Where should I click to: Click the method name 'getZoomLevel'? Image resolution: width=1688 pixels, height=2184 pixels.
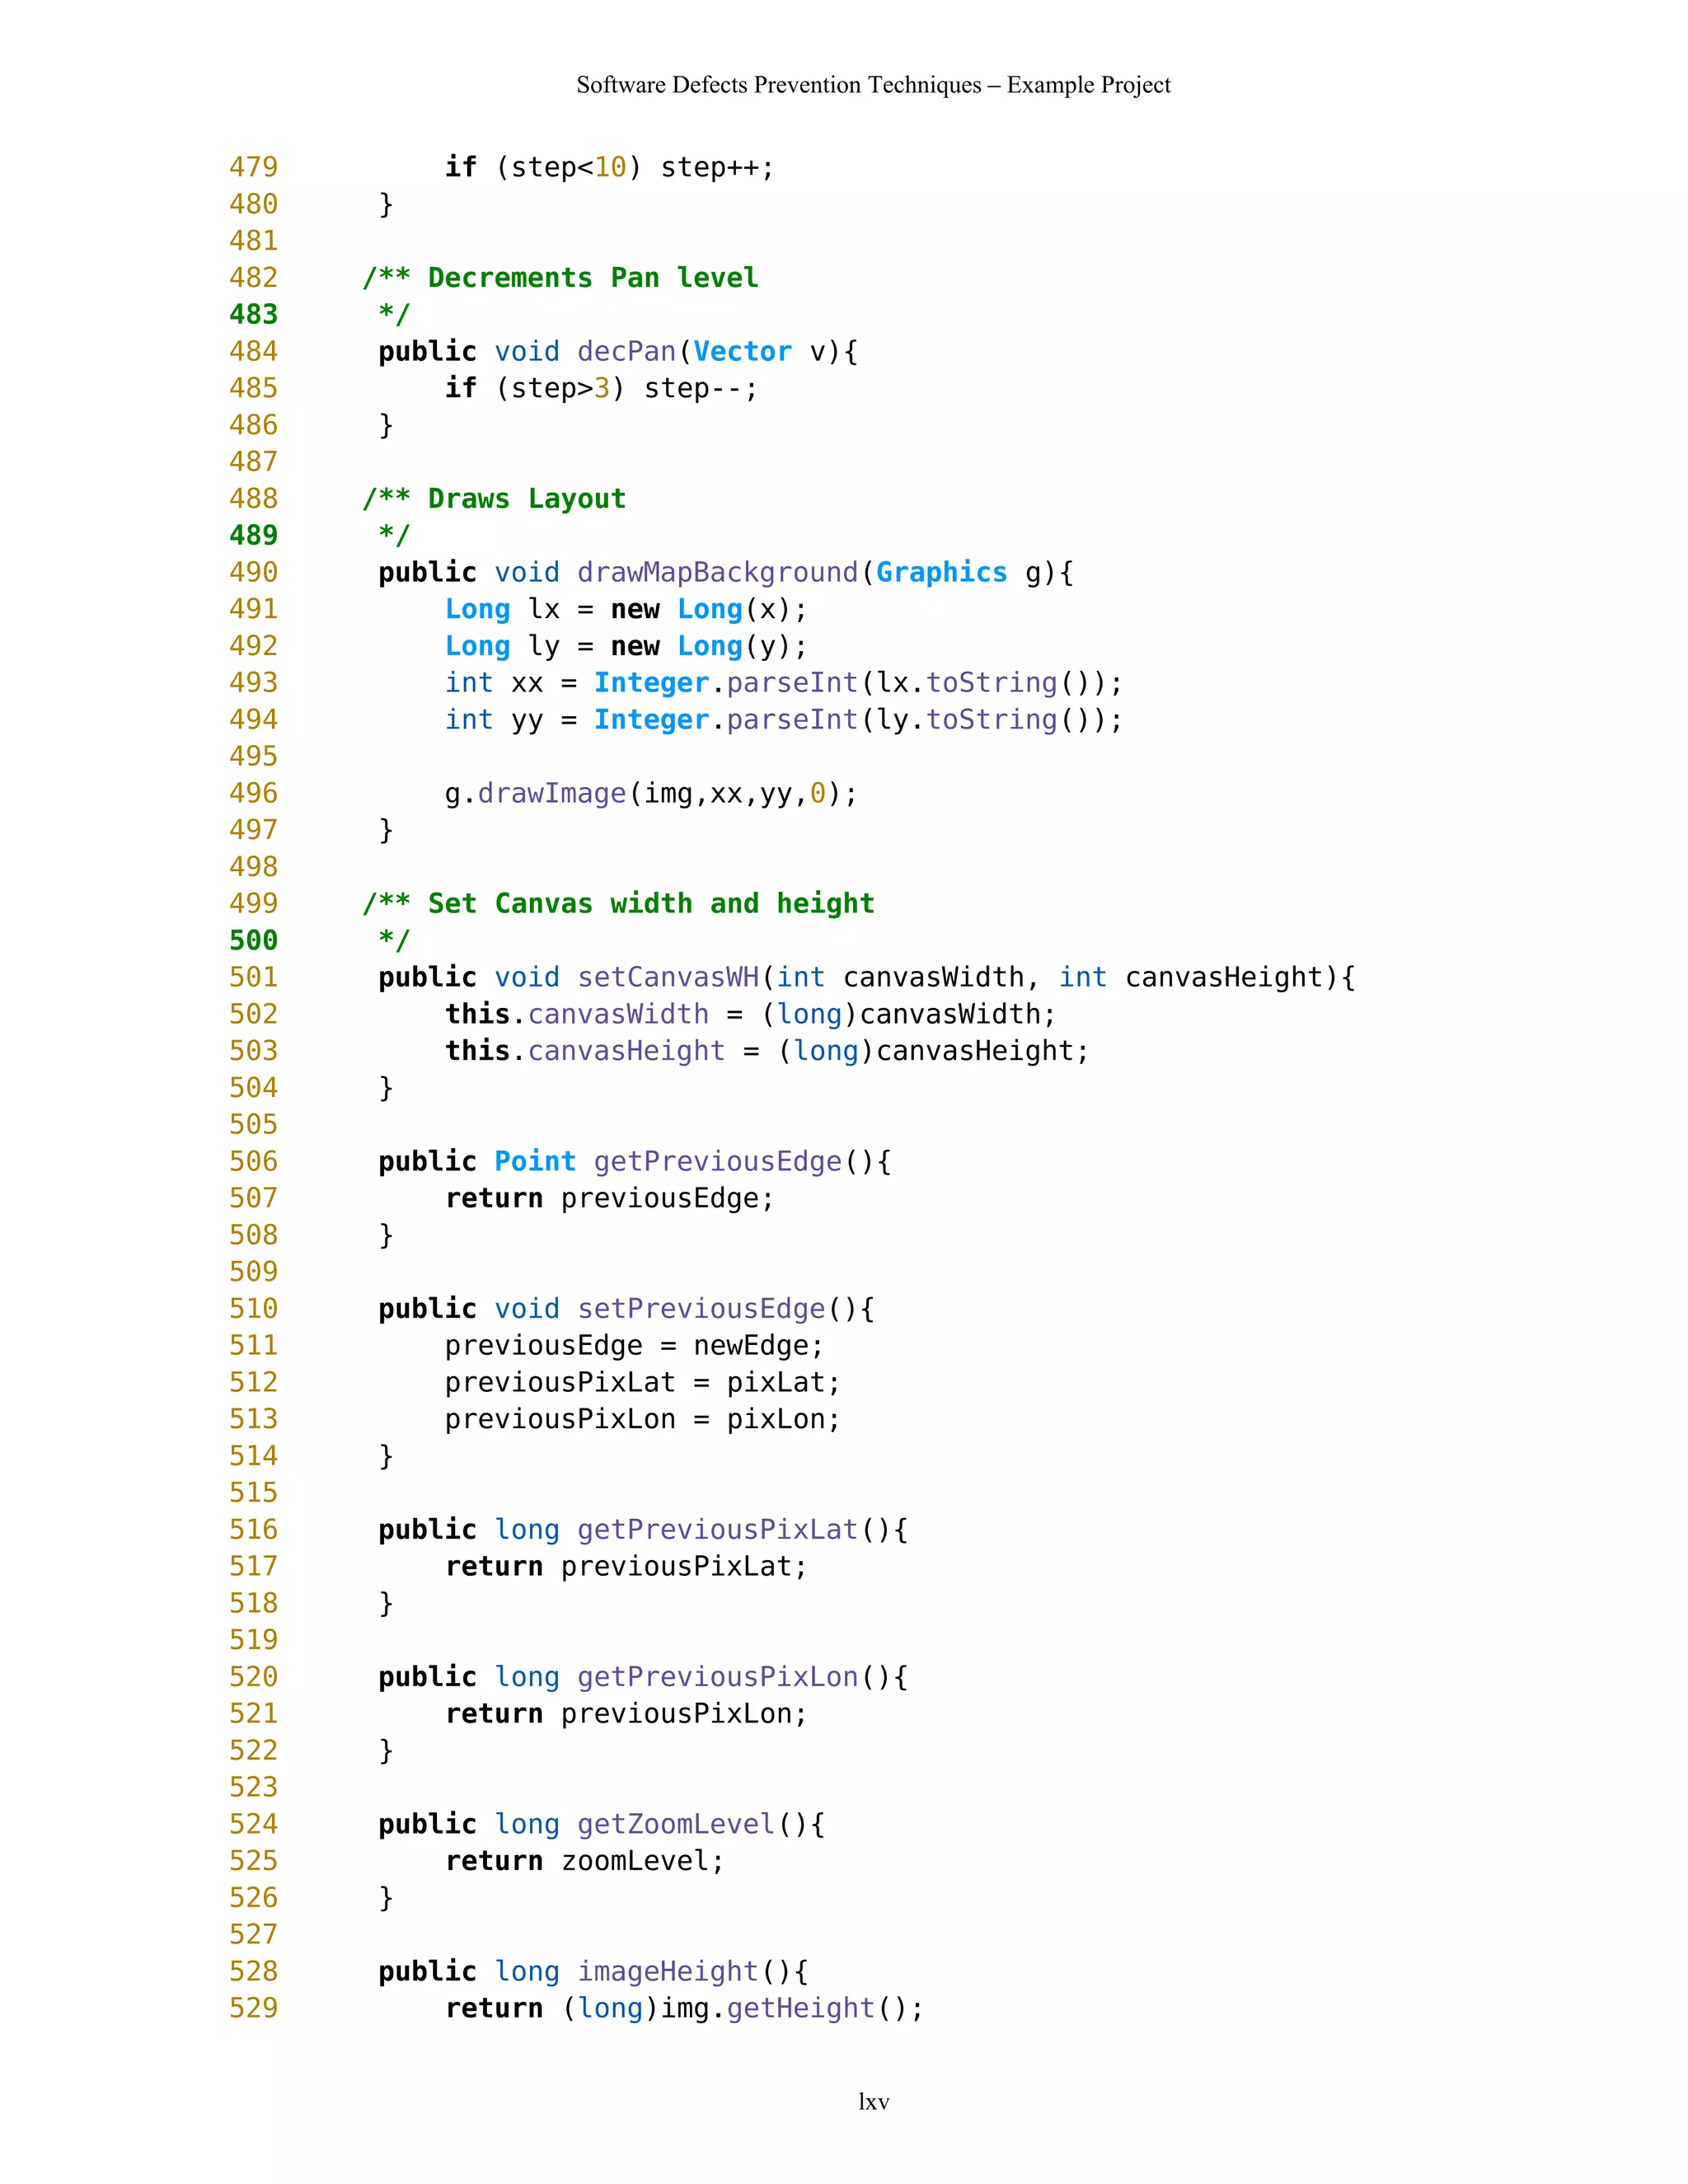point(676,1824)
